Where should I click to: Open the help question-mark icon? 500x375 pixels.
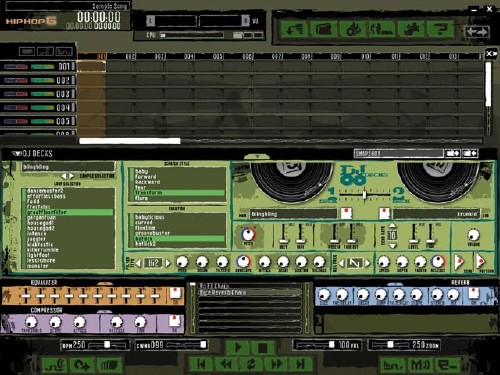(441, 29)
